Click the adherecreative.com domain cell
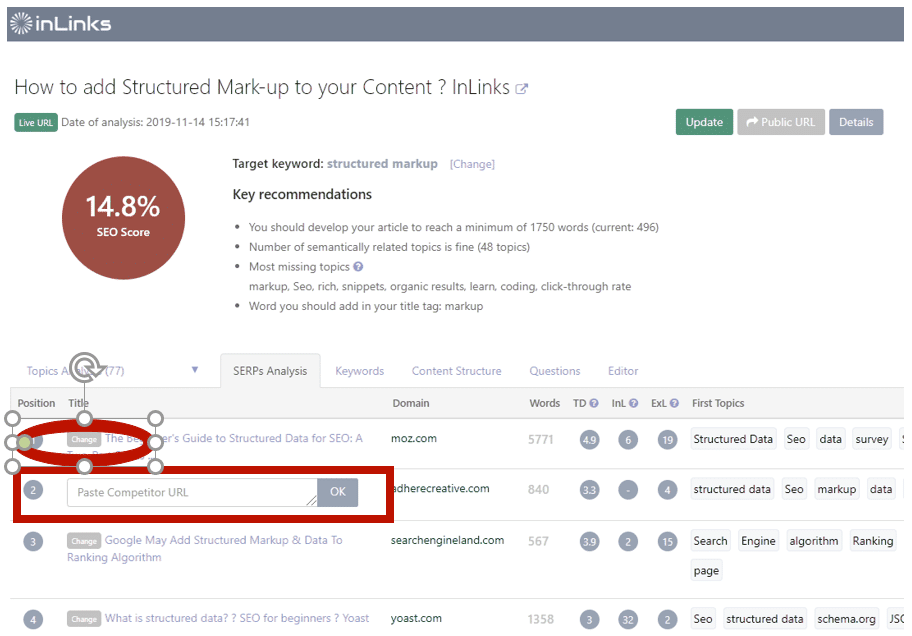 [440, 488]
